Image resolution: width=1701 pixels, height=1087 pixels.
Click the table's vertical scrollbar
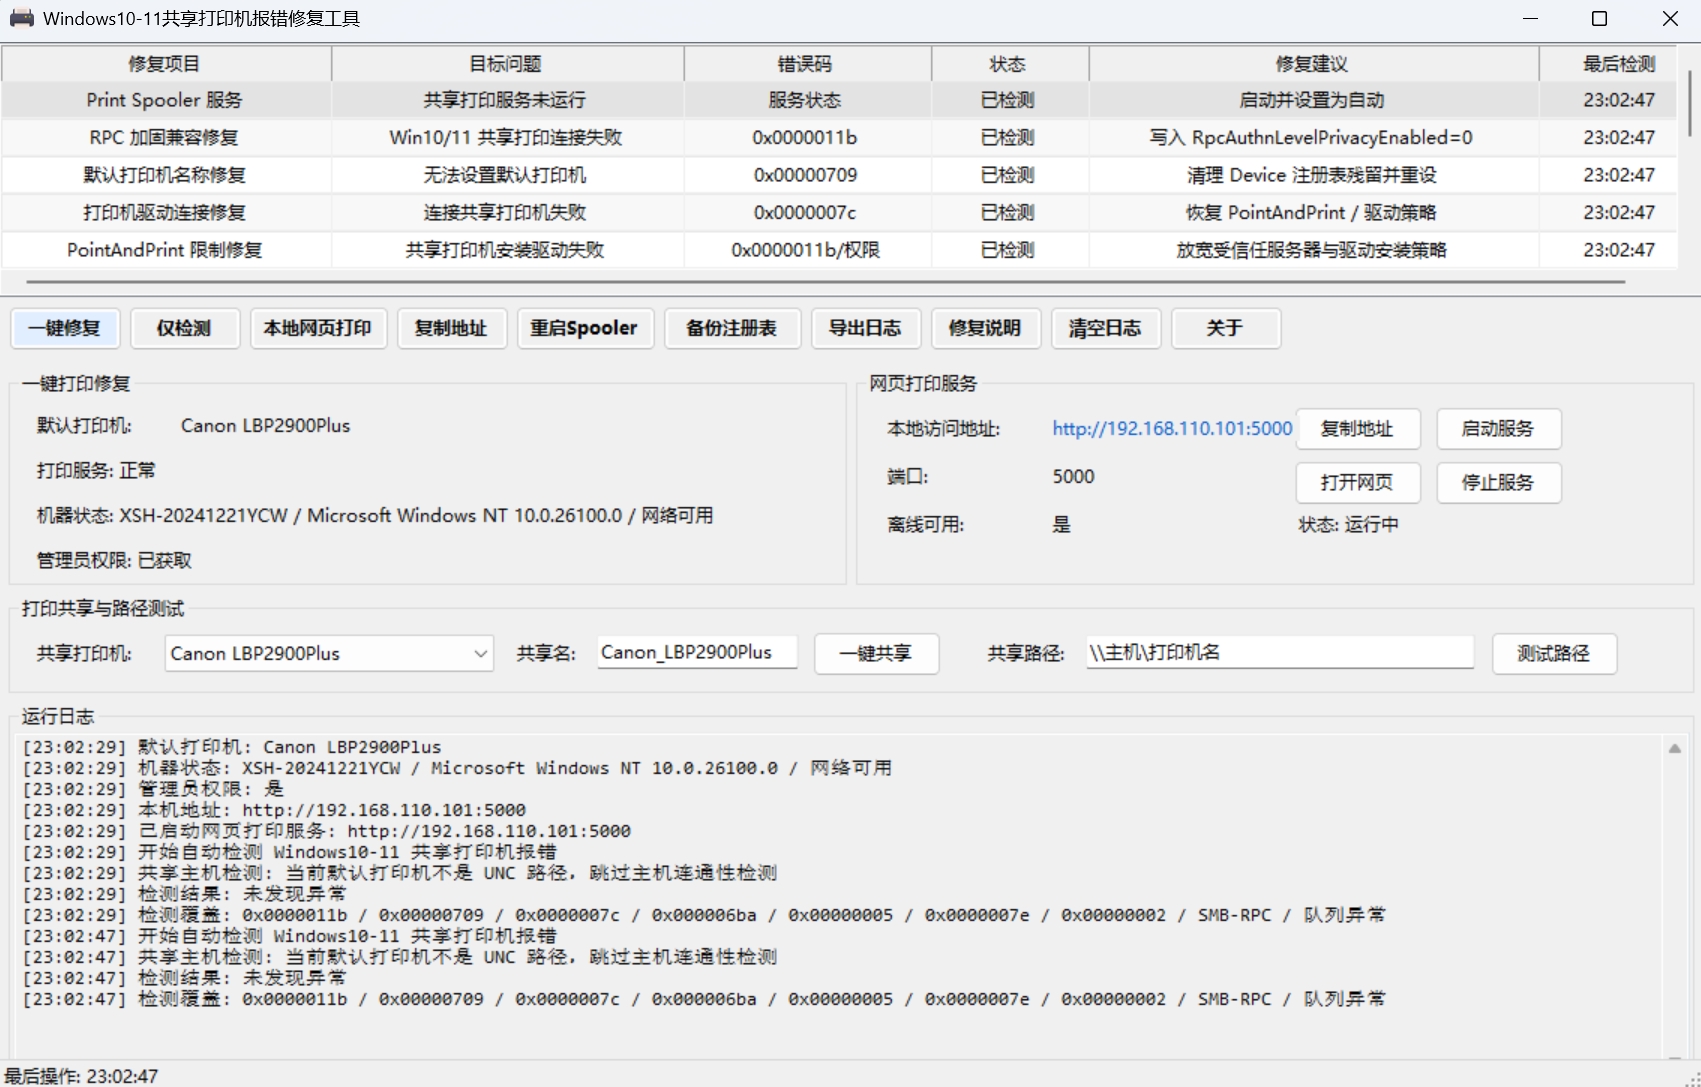tap(1689, 104)
